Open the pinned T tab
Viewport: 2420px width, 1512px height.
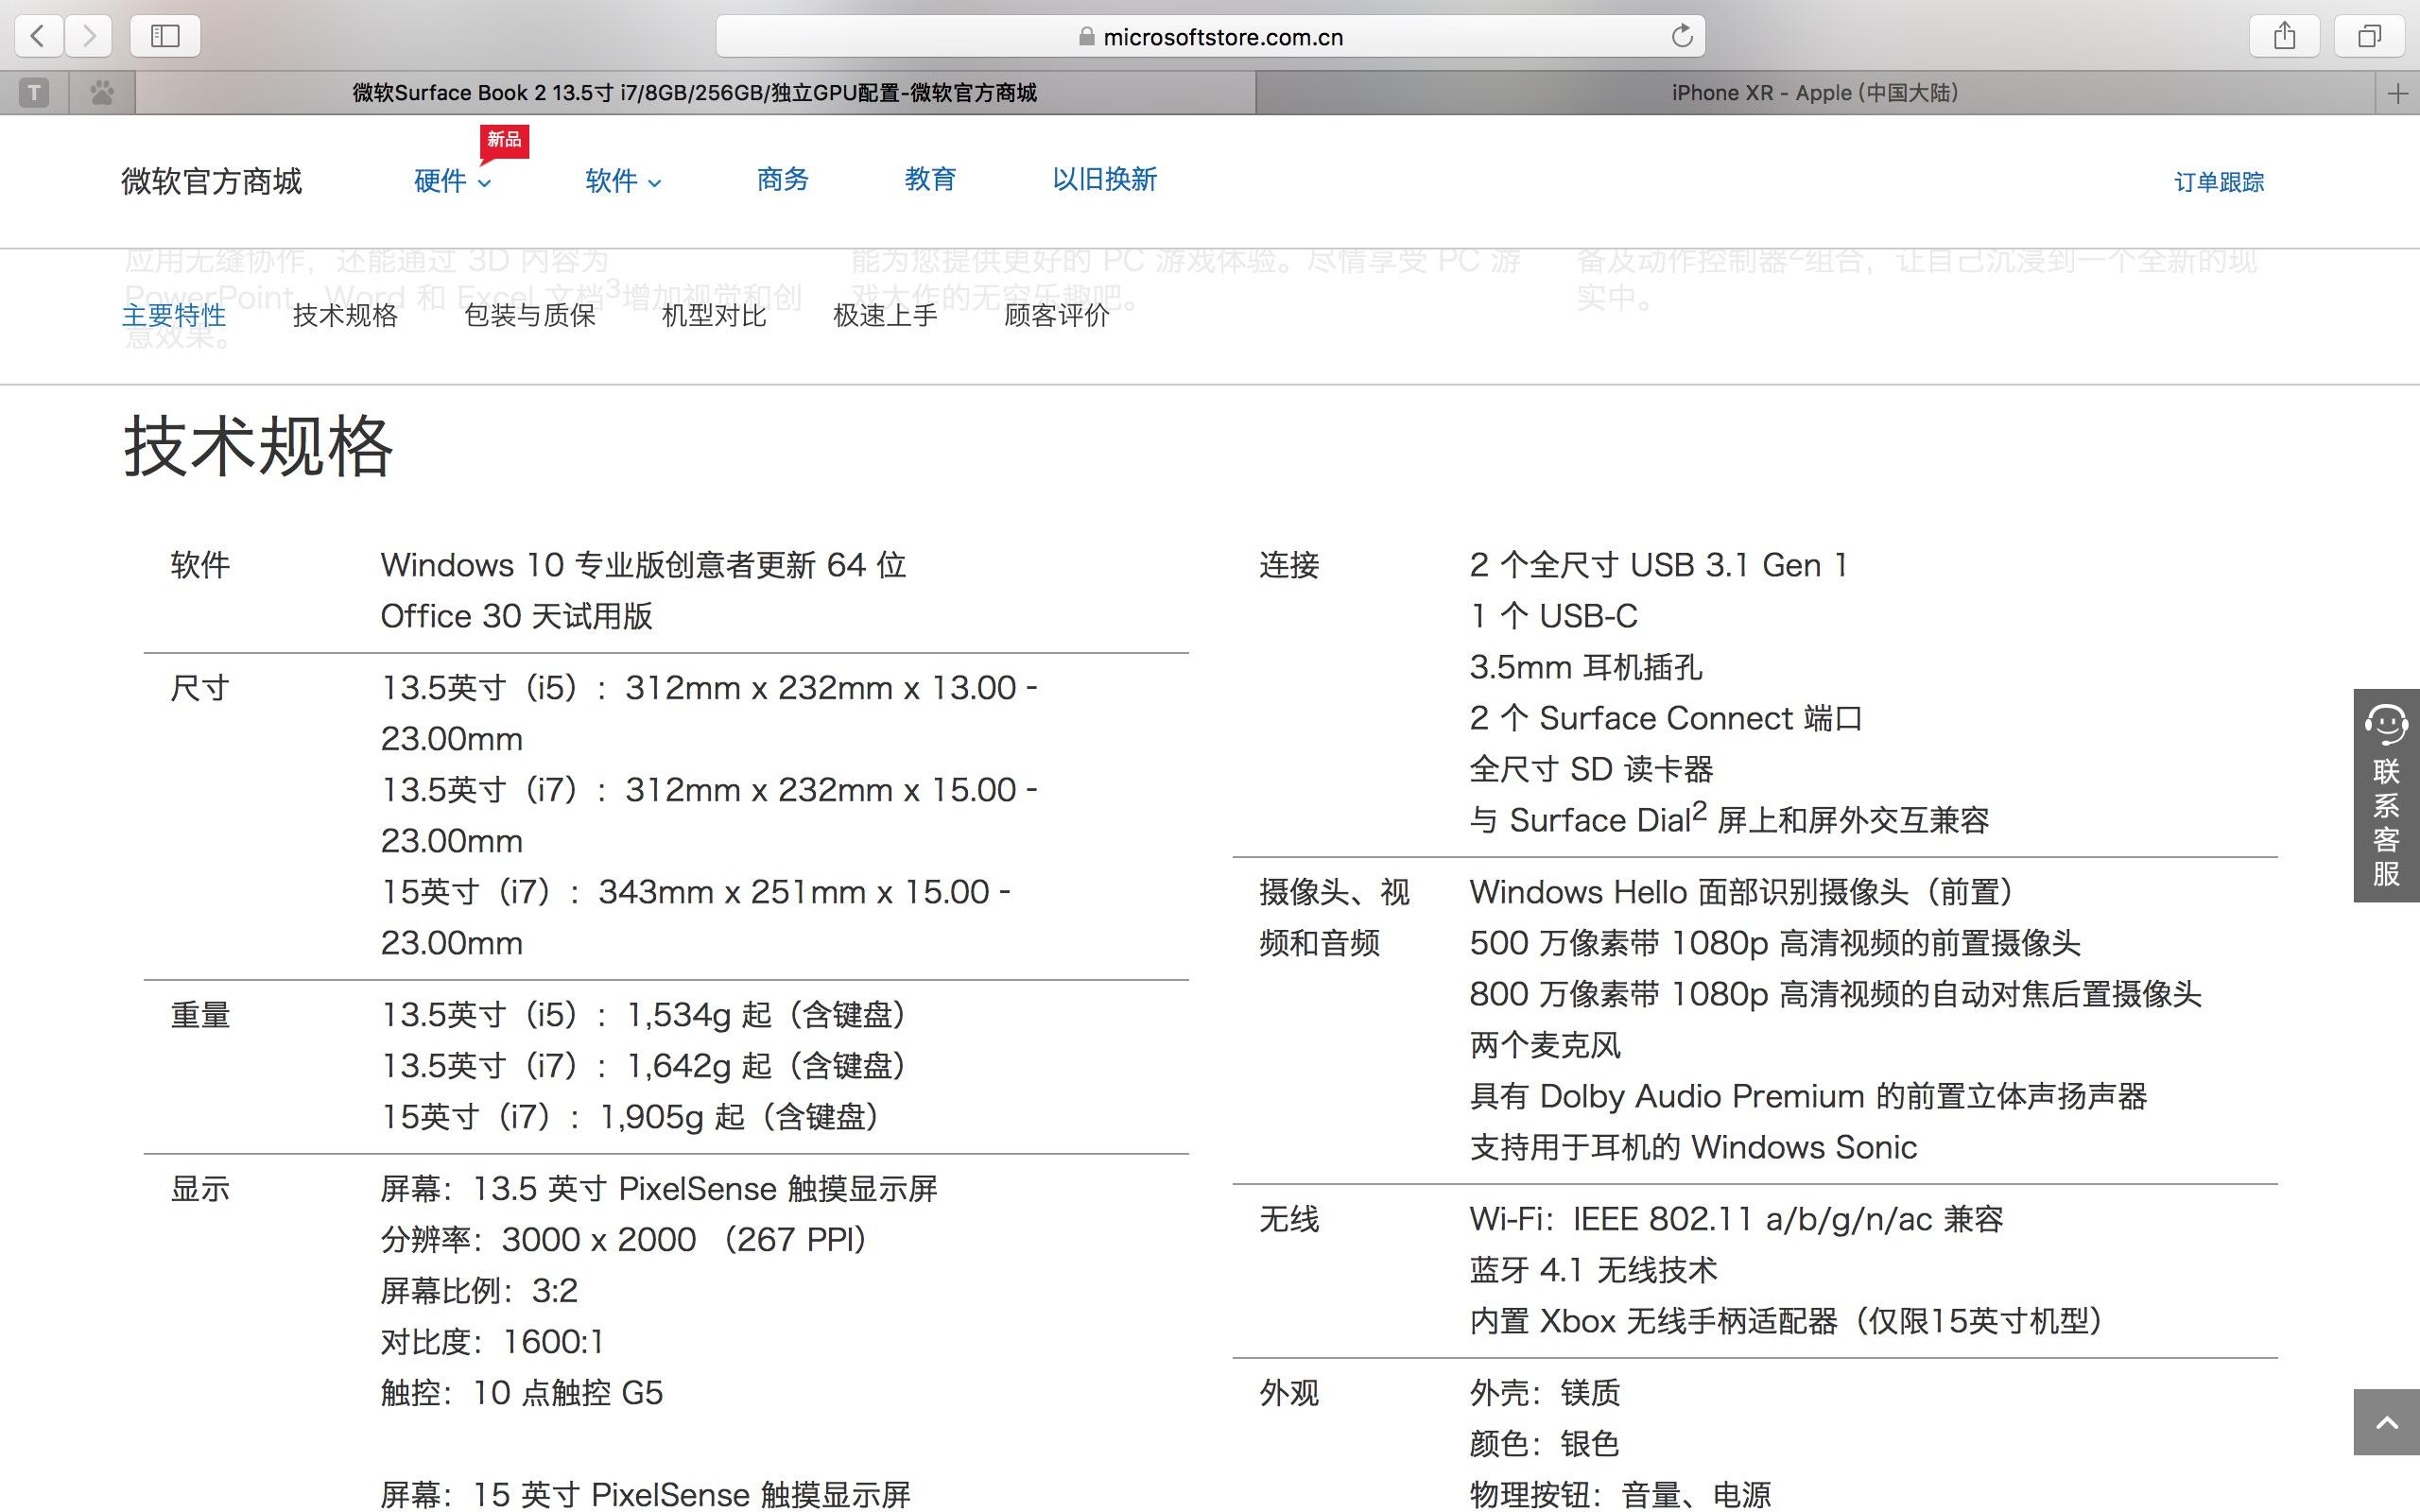(x=34, y=94)
